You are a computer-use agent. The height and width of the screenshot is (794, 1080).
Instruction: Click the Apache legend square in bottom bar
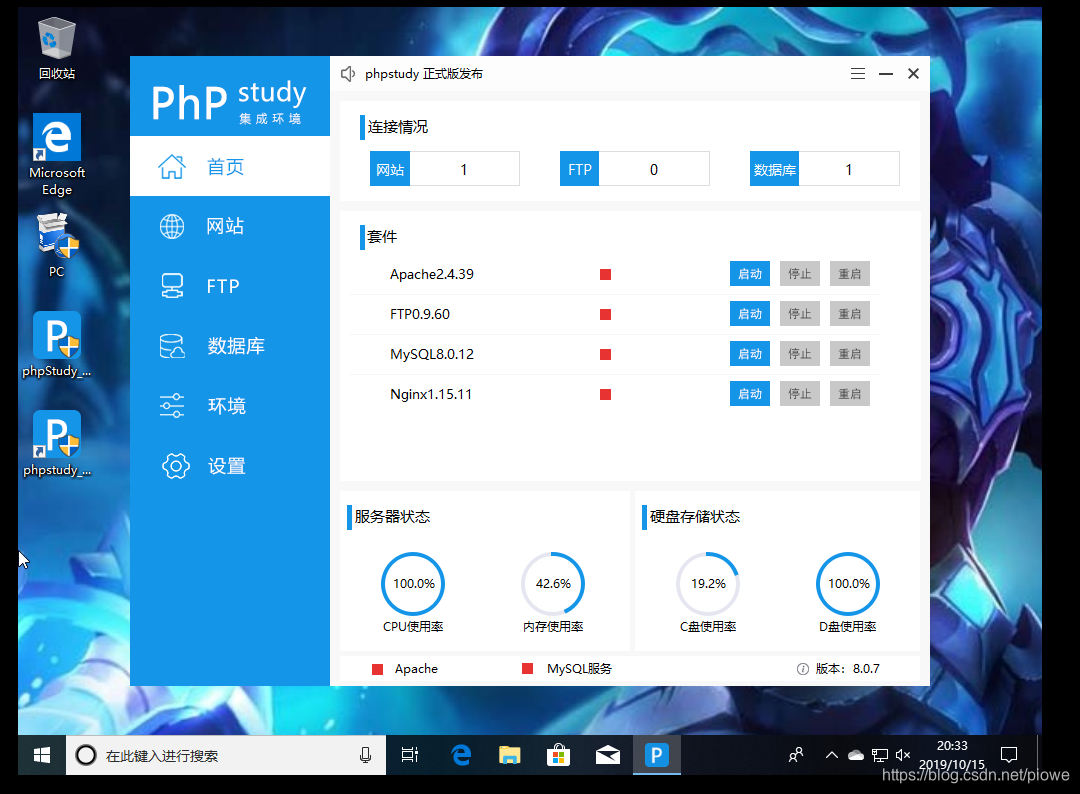click(x=378, y=668)
